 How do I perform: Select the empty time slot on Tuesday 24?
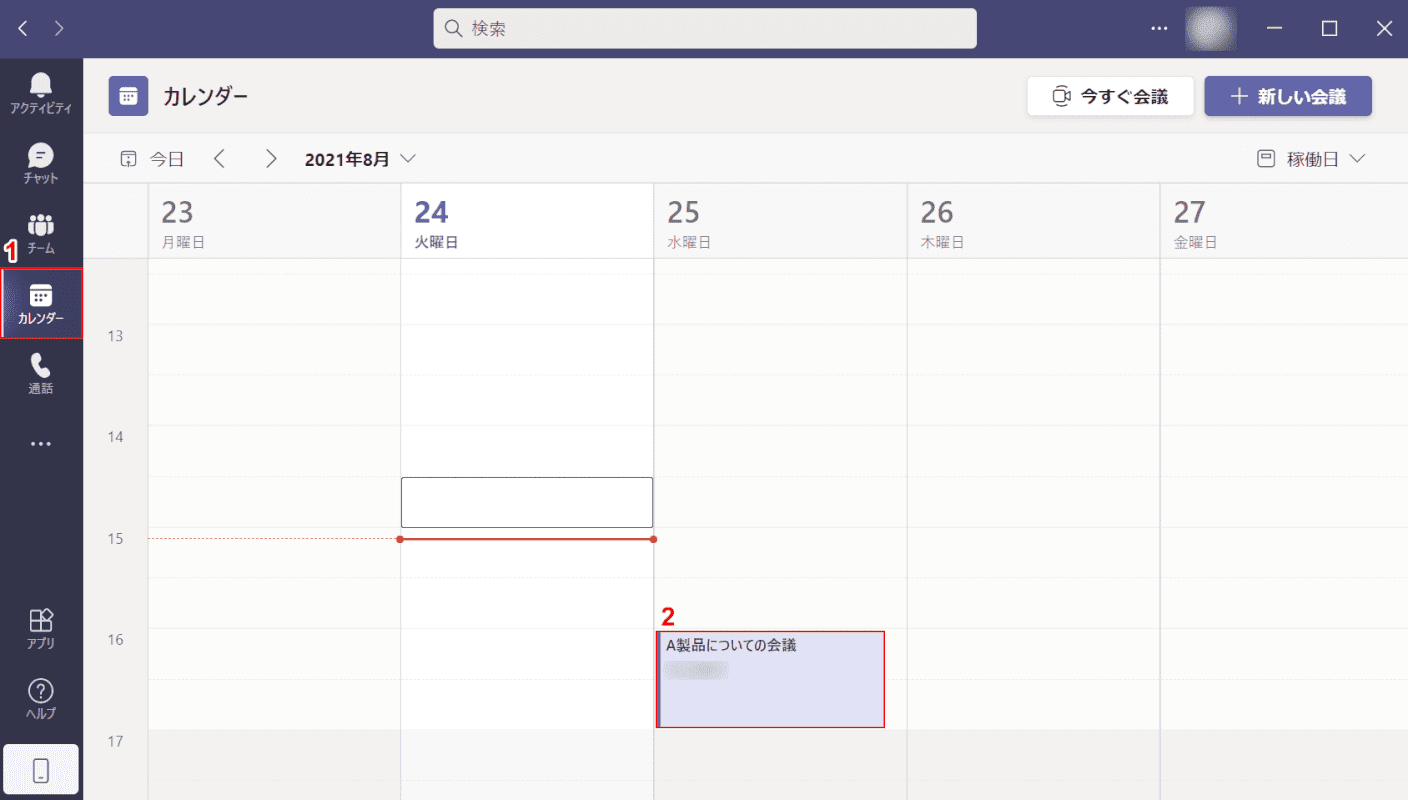tap(527, 502)
